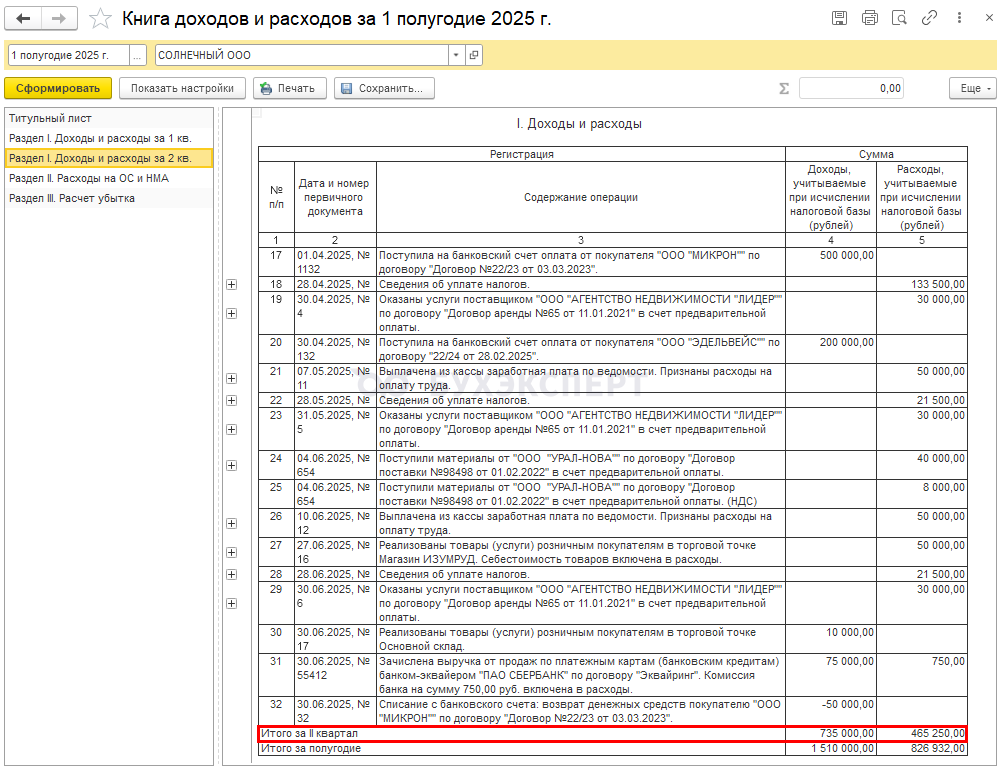Screen dimensions: 998x769
Task: Open organization card with the open-form icon
Action: [x=474, y=55]
